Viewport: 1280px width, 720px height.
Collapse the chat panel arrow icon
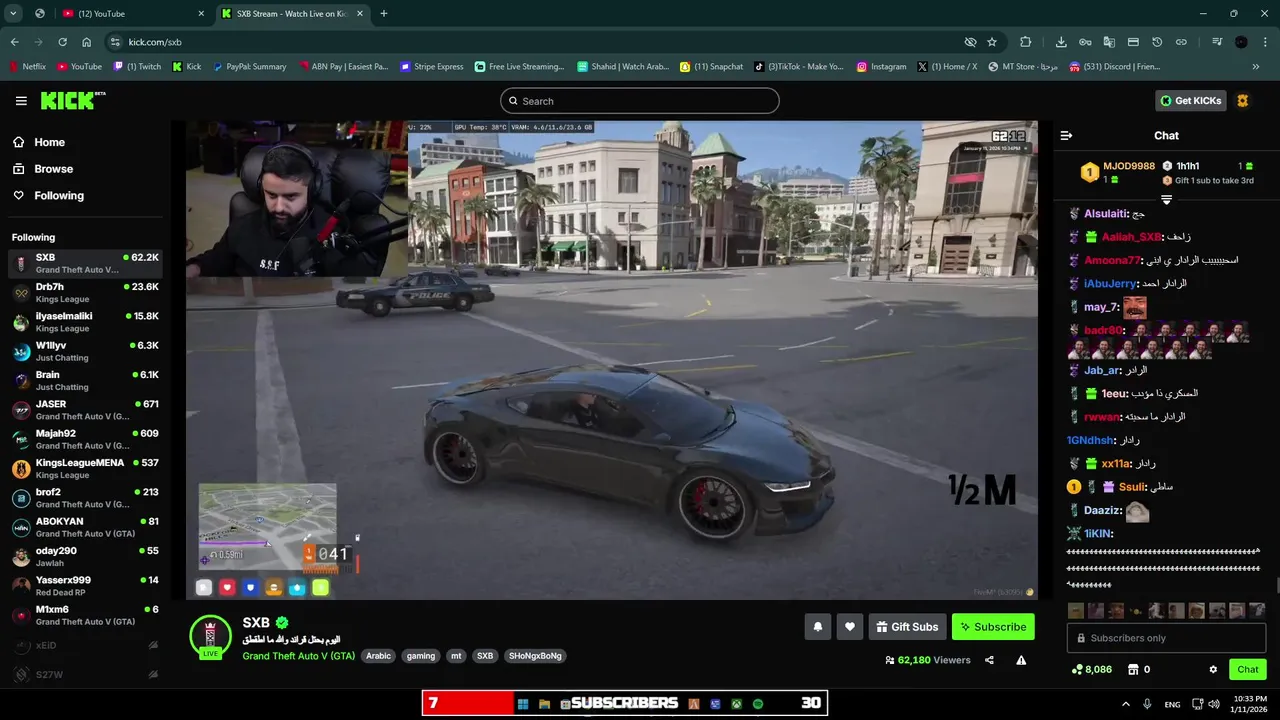pyautogui.click(x=1066, y=136)
